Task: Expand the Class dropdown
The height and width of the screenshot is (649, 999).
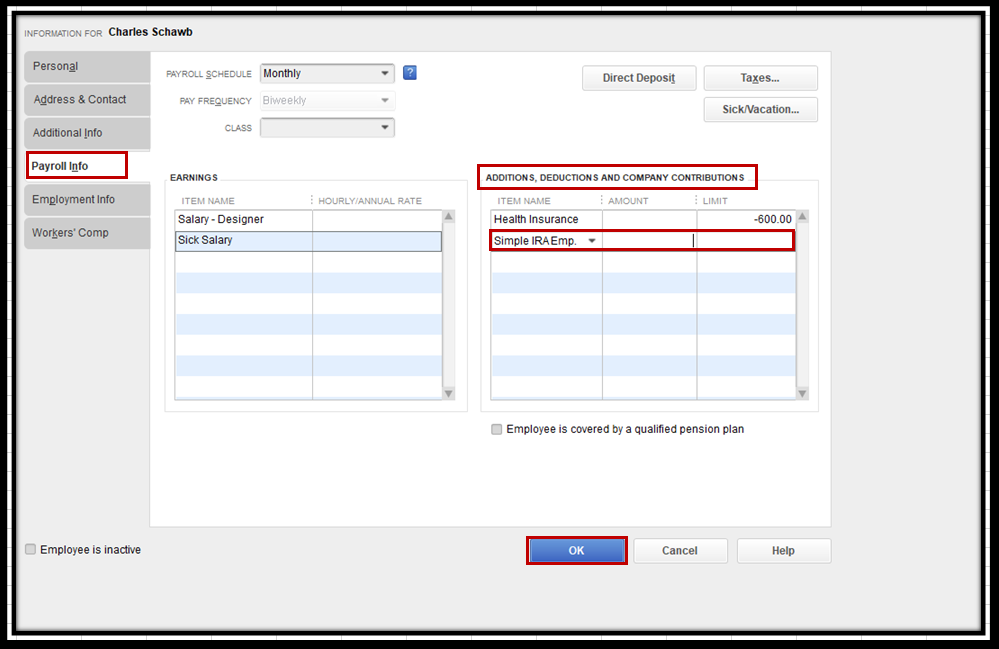Action: coord(327,127)
